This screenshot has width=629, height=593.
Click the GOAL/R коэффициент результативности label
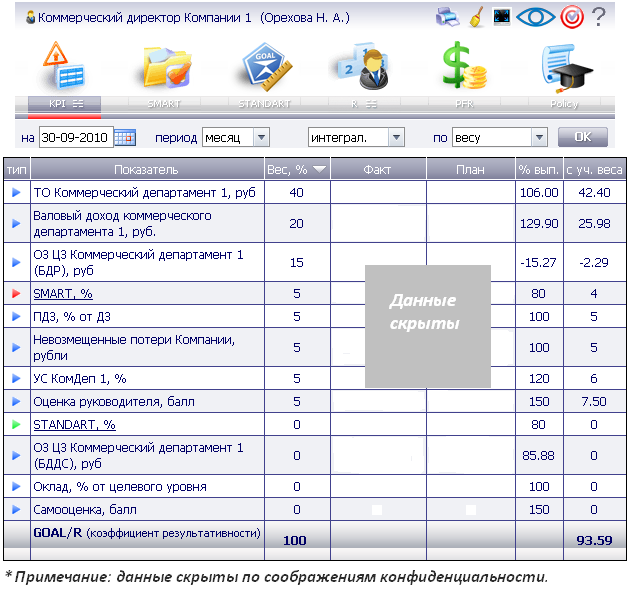[x=147, y=533]
